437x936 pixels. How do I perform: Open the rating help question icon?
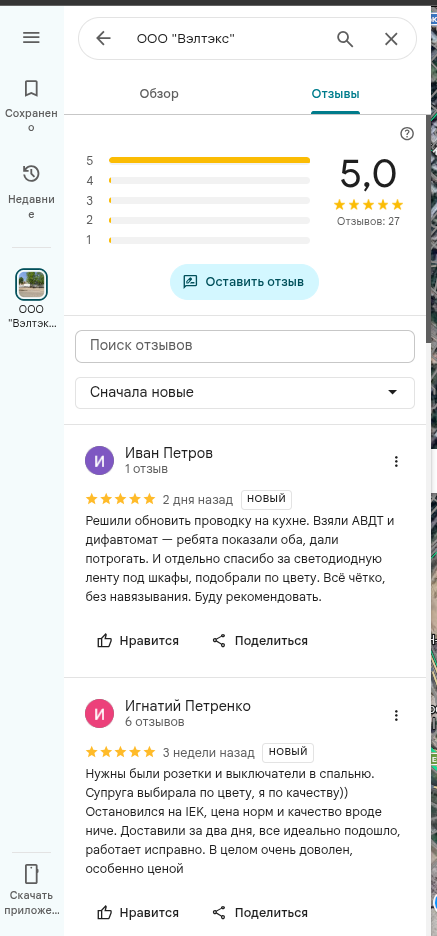[x=407, y=134]
